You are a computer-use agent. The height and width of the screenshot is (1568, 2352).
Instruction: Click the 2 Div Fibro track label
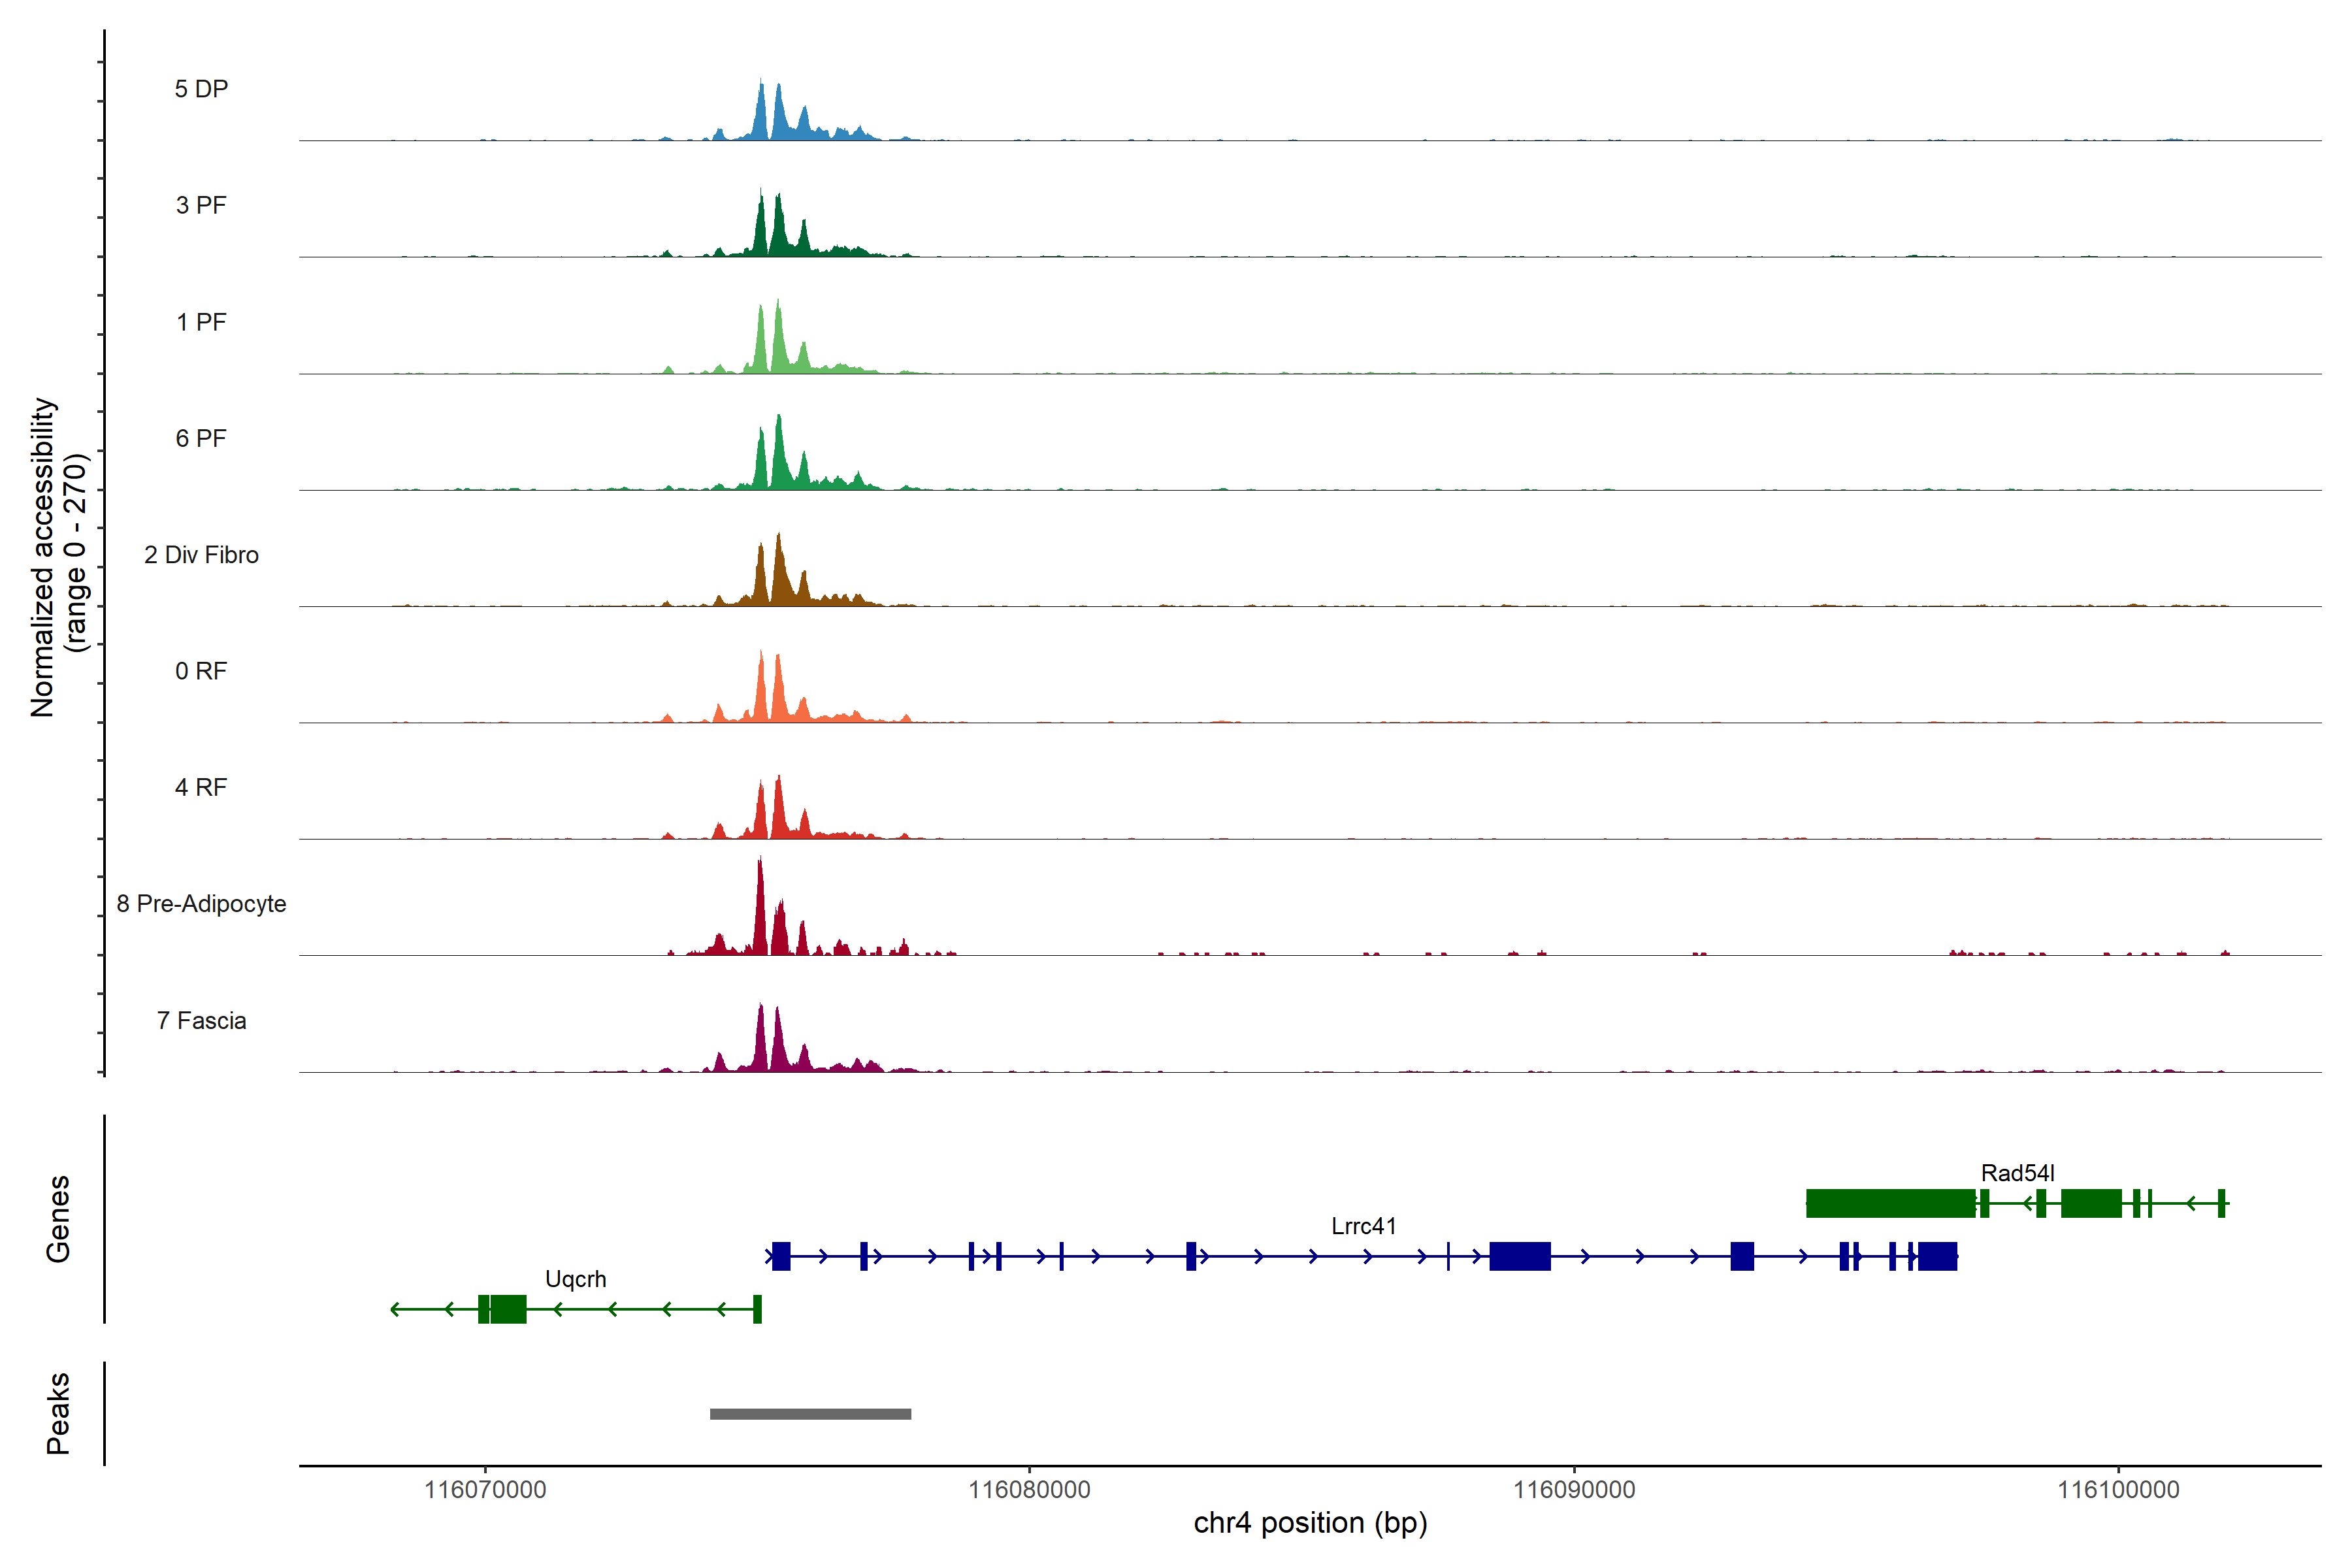[201, 555]
